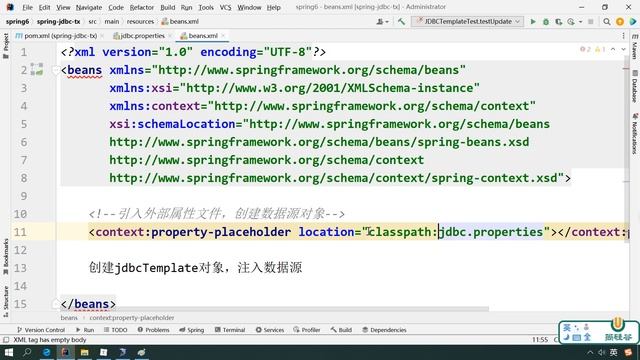Open the Spring tool window
The height and width of the screenshot is (360, 640).
point(192,330)
